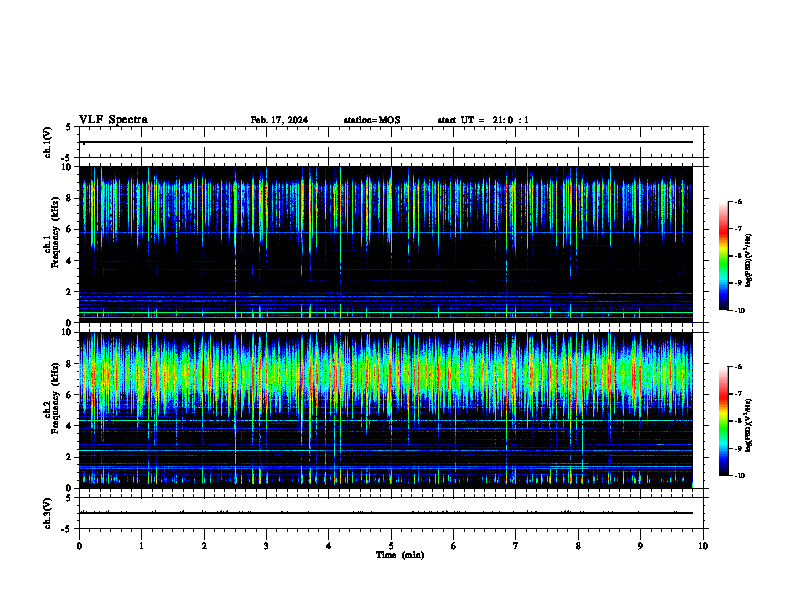
Task: Click inside the ch.1 frequency spectrogram panel
Action: pos(385,244)
